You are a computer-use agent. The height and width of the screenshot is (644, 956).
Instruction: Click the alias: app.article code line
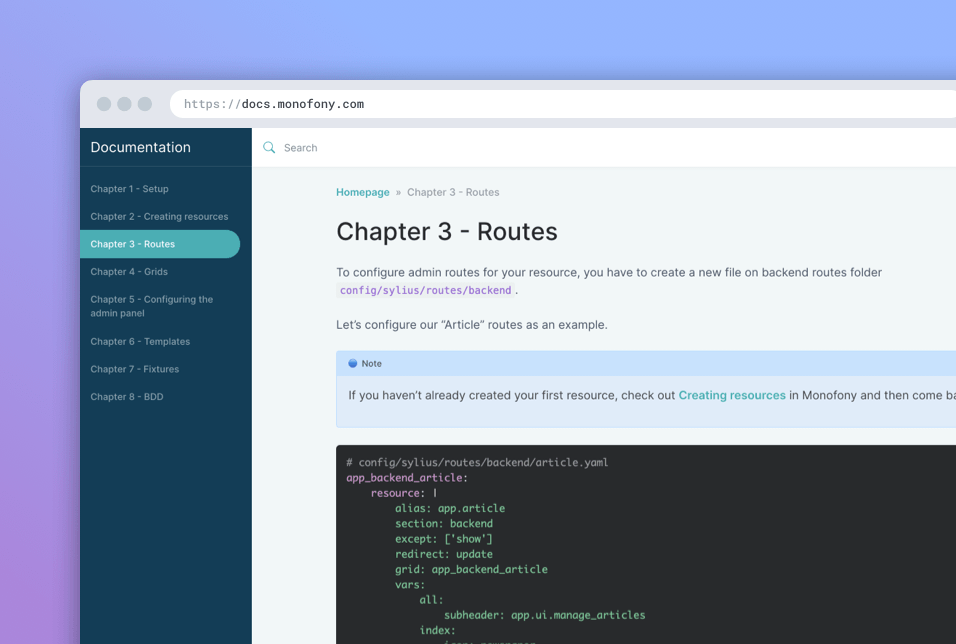pyautogui.click(x=450, y=508)
